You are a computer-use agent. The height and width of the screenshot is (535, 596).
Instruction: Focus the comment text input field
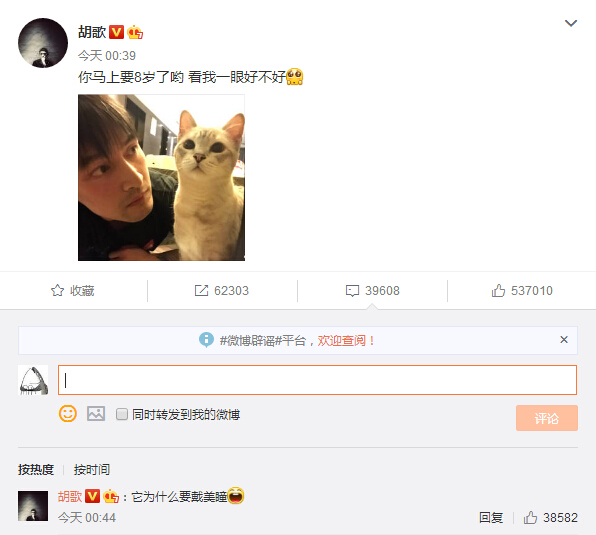pyautogui.click(x=317, y=380)
